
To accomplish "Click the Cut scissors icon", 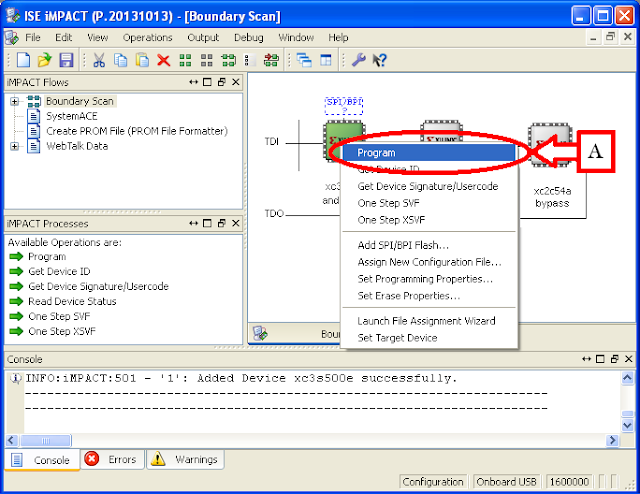I will [99, 60].
